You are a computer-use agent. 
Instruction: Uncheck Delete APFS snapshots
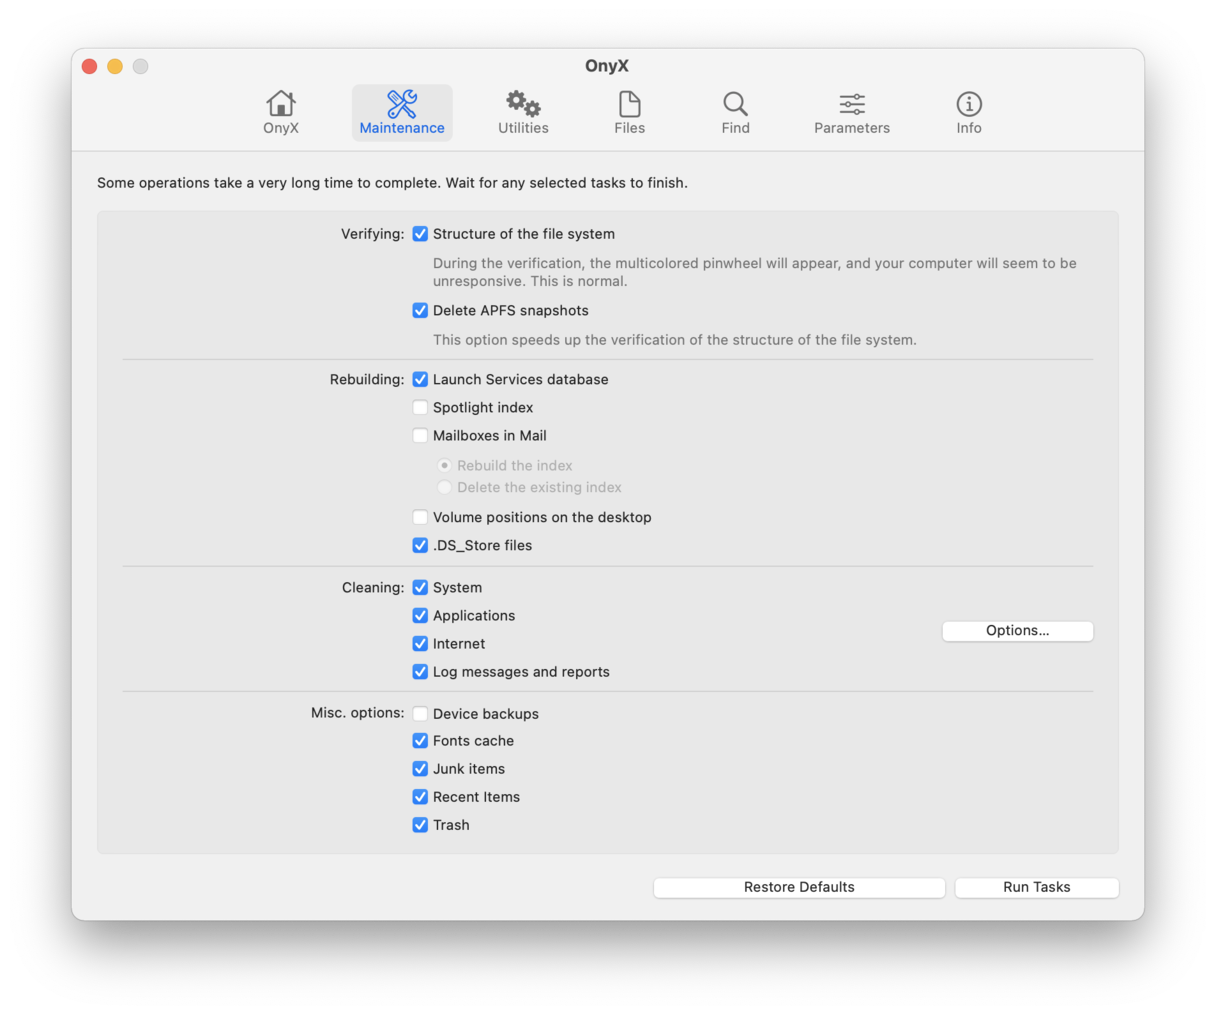point(420,311)
